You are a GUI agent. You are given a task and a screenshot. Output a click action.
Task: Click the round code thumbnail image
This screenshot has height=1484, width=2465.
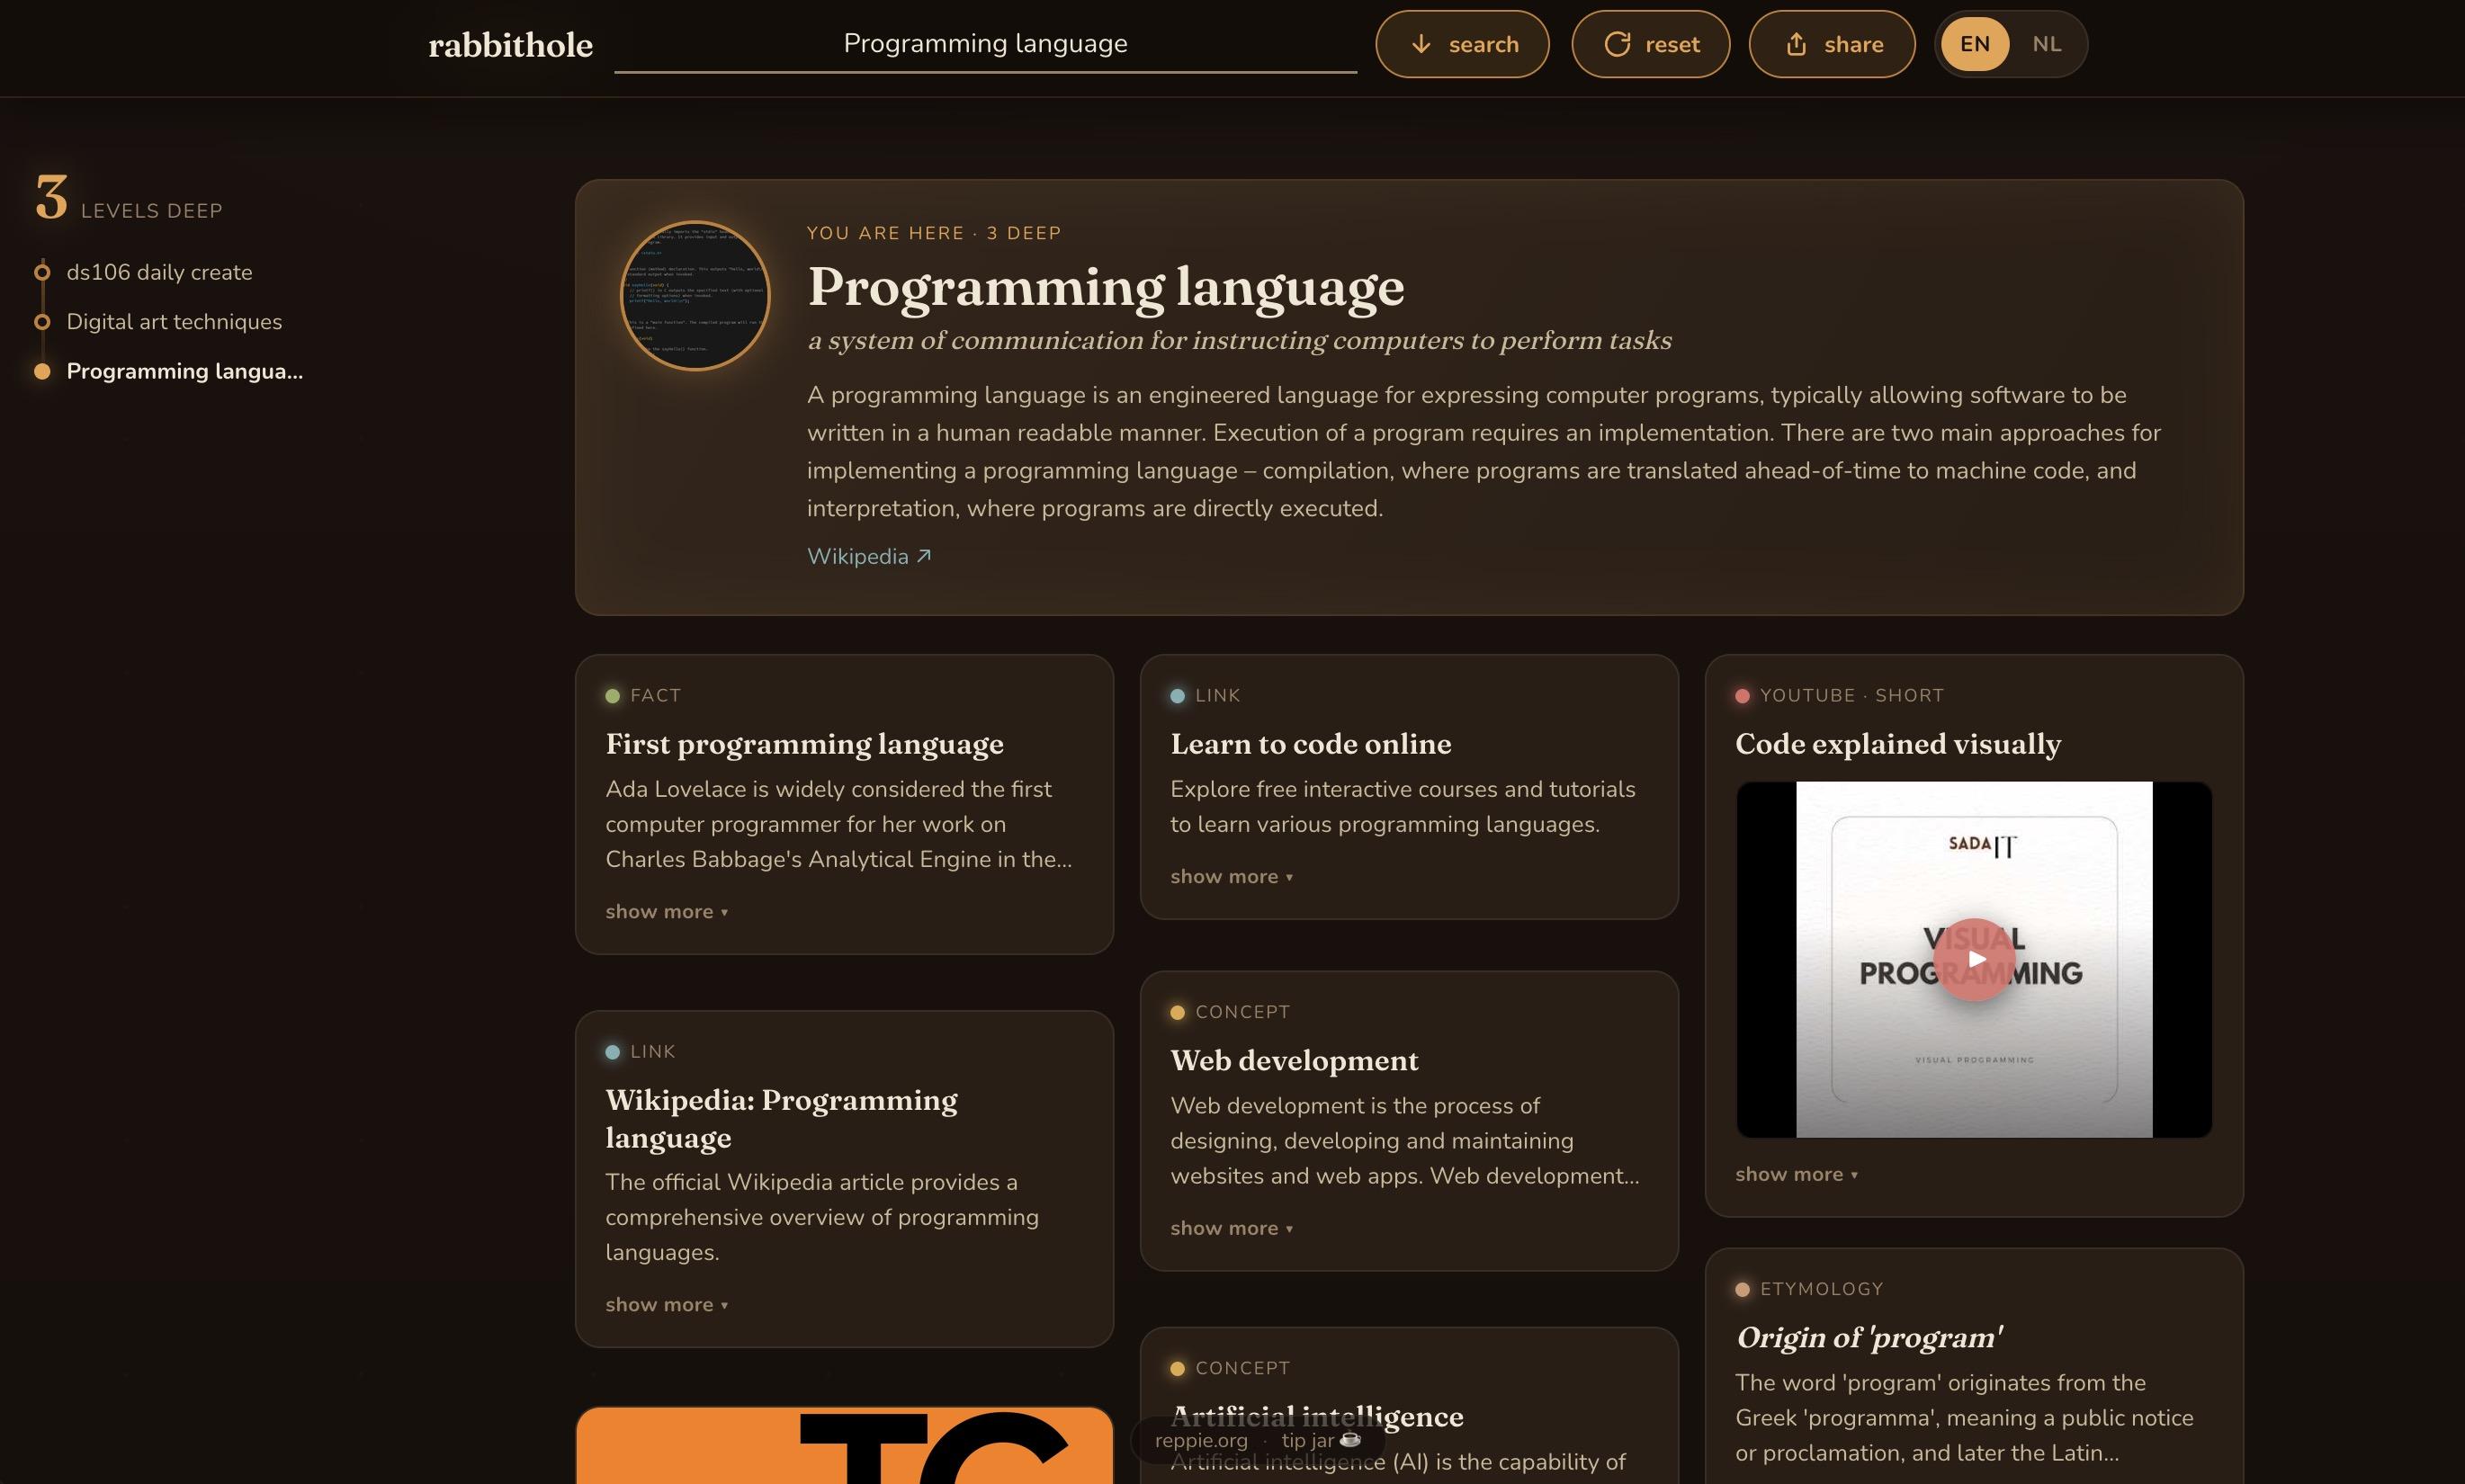click(x=695, y=296)
